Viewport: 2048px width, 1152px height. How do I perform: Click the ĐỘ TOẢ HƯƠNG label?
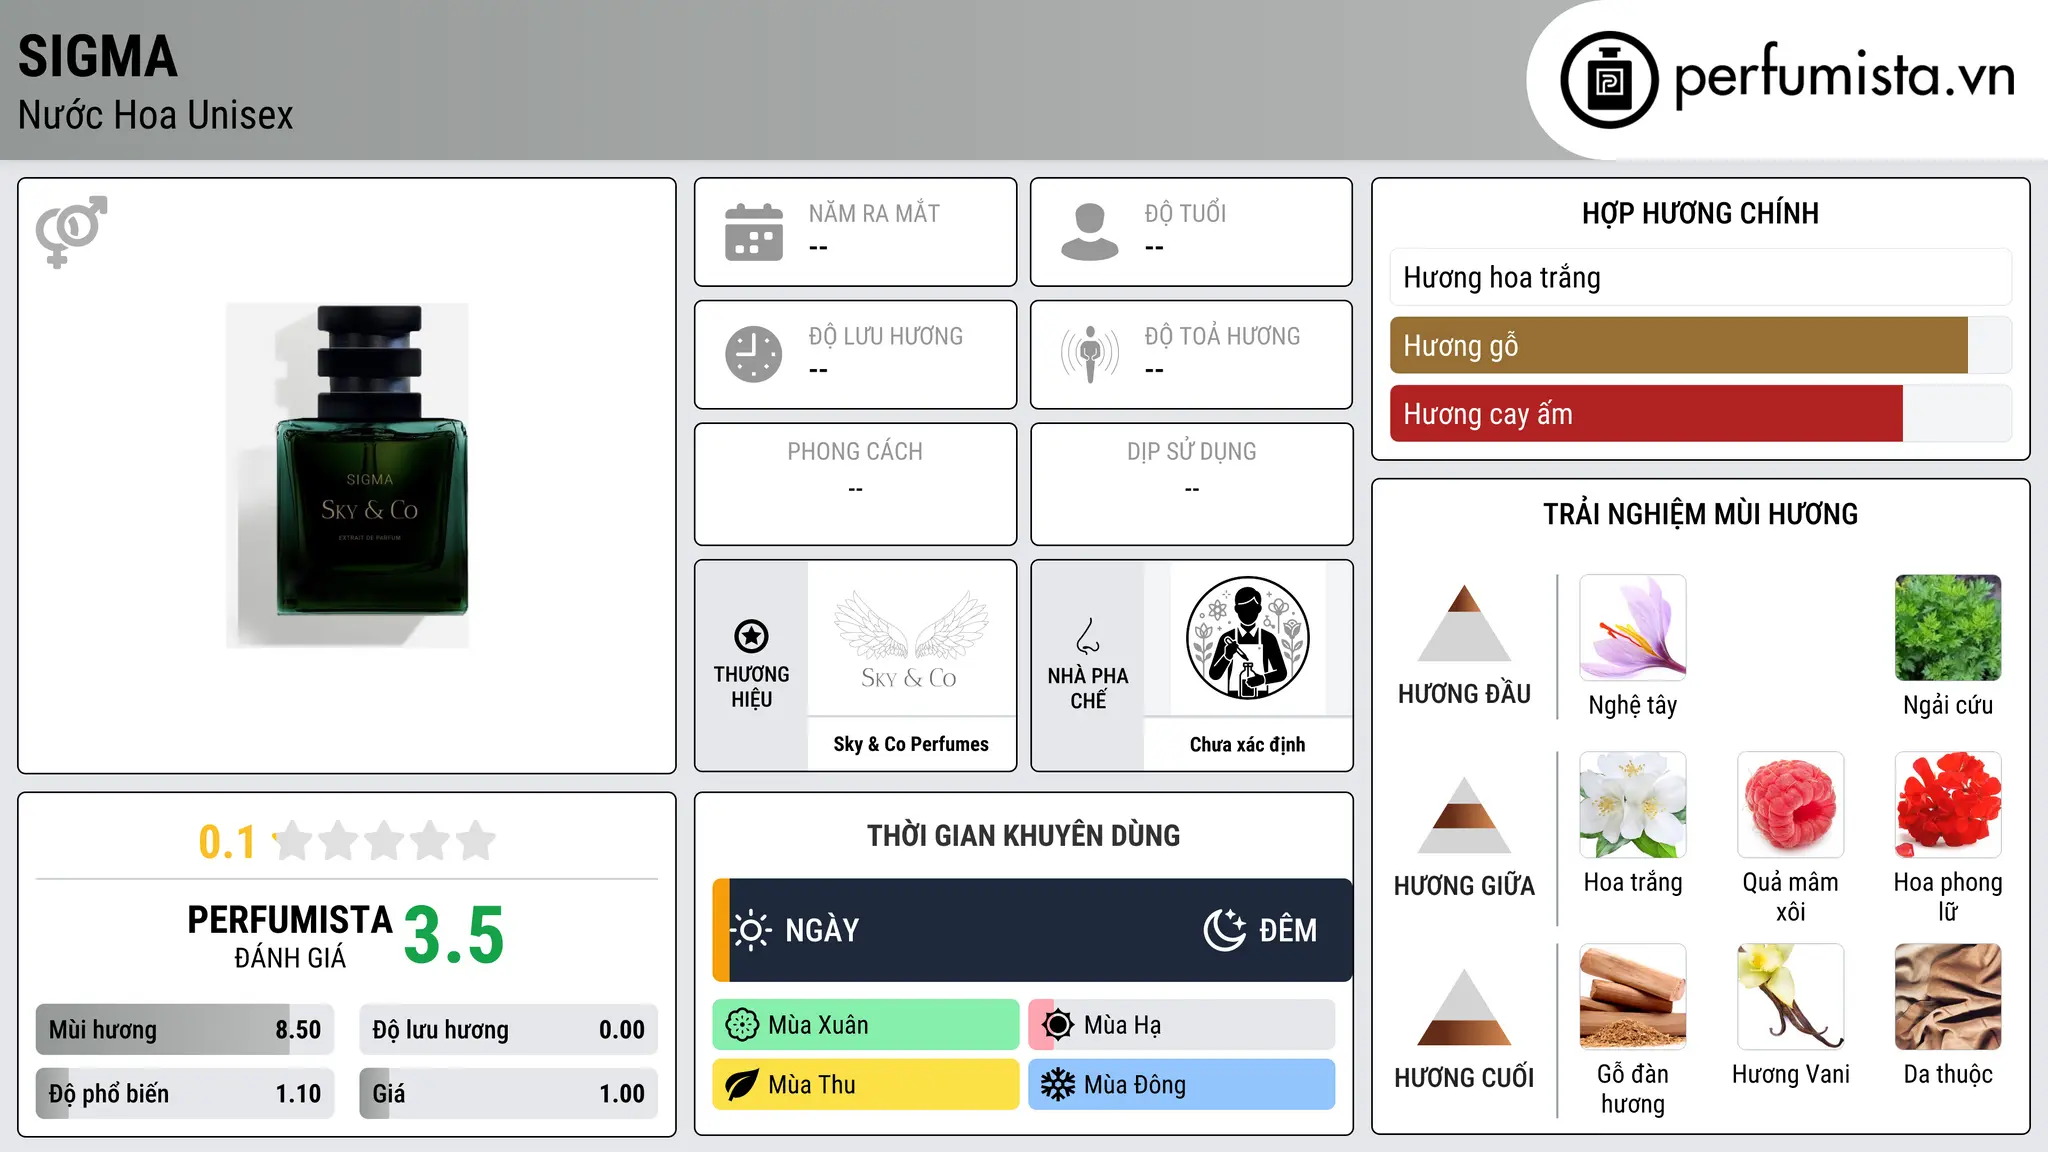click(x=1222, y=336)
